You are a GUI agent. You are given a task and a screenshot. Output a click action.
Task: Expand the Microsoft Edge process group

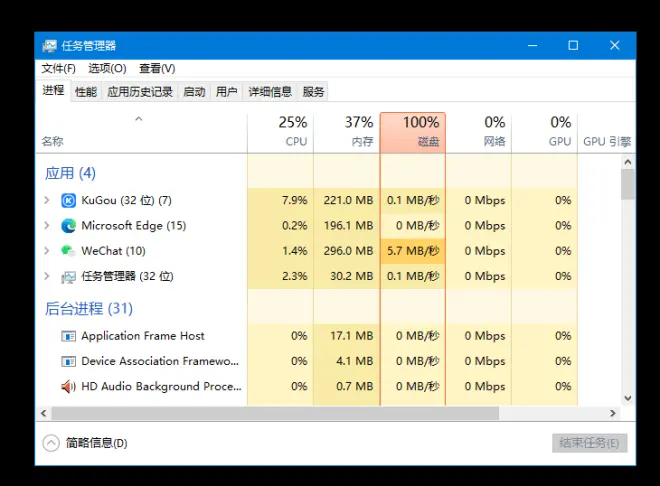tap(46, 226)
